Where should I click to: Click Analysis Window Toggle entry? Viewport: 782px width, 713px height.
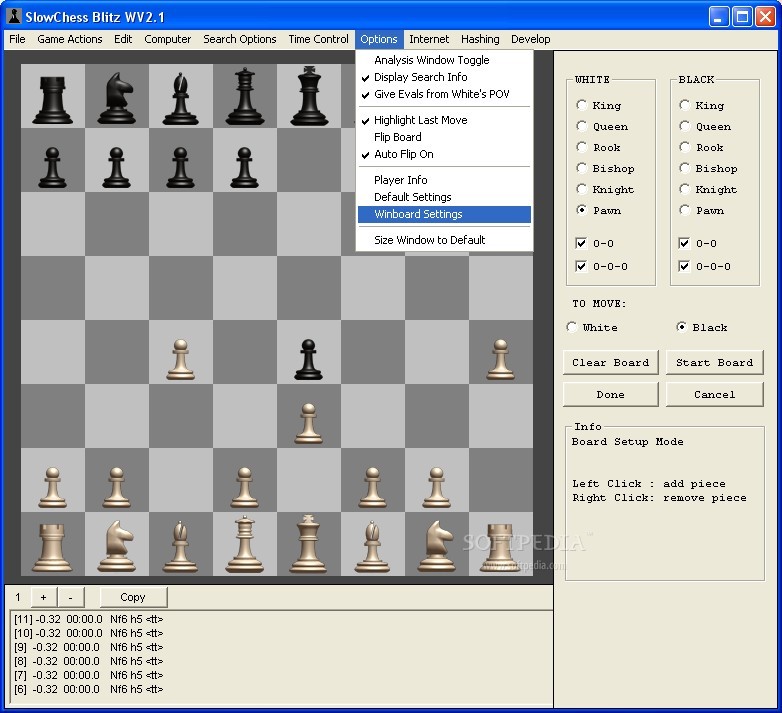click(x=444, y=60)
